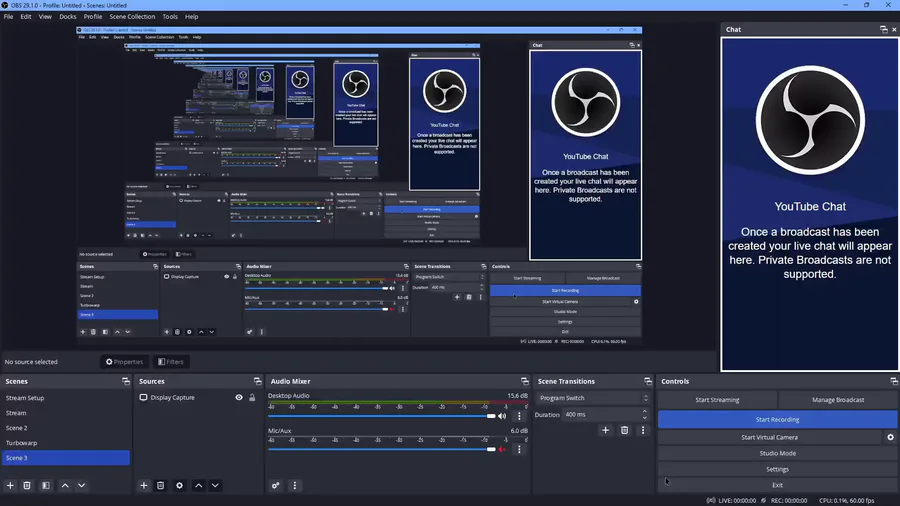Image resolution: width=900 pixels, height=506 pixels.
Task: Open Audio Mixer toolbar menu dots
Action: click(x=294, y=485)
